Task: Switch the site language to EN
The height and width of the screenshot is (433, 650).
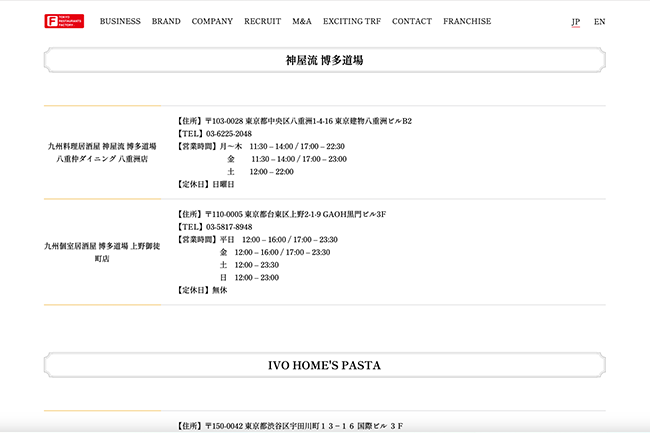Action: (599, 22)
